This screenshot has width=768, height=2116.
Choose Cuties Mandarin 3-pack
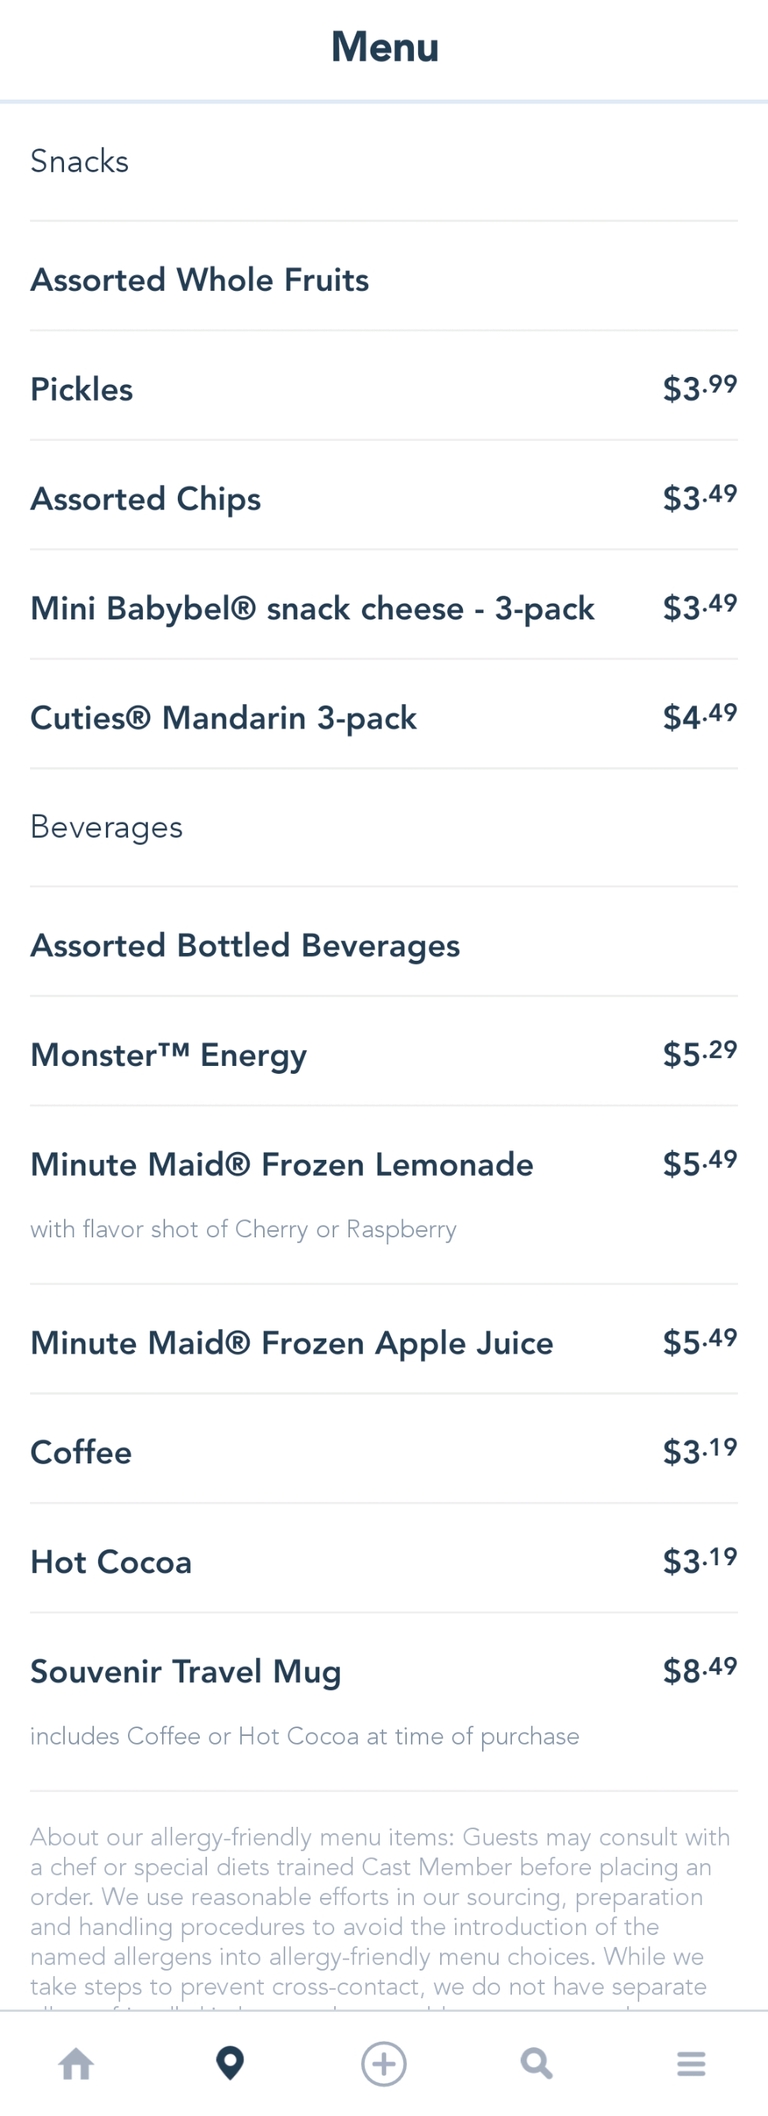click(223, 718)
